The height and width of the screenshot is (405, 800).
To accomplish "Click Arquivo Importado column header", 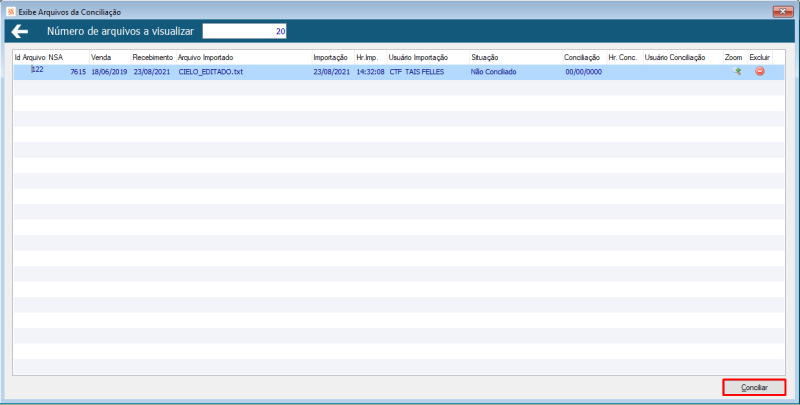I will [244, 58].
